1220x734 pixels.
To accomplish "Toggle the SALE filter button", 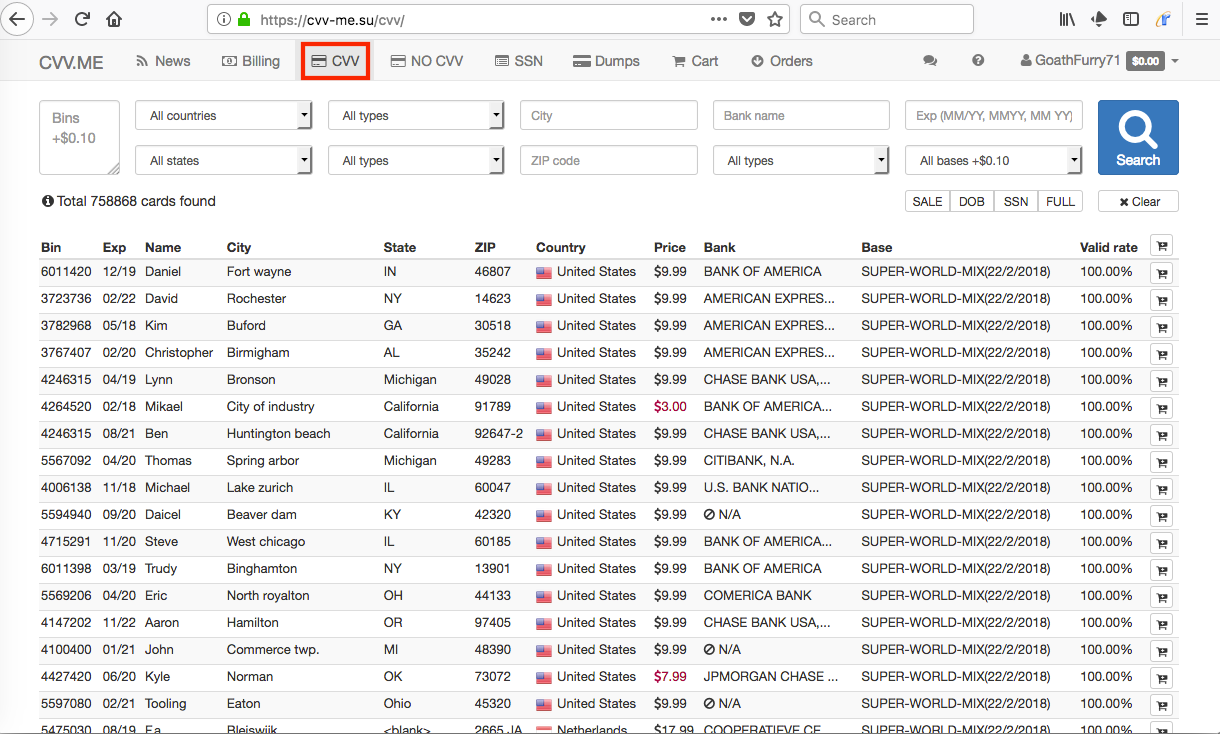I will click(927, 201).
